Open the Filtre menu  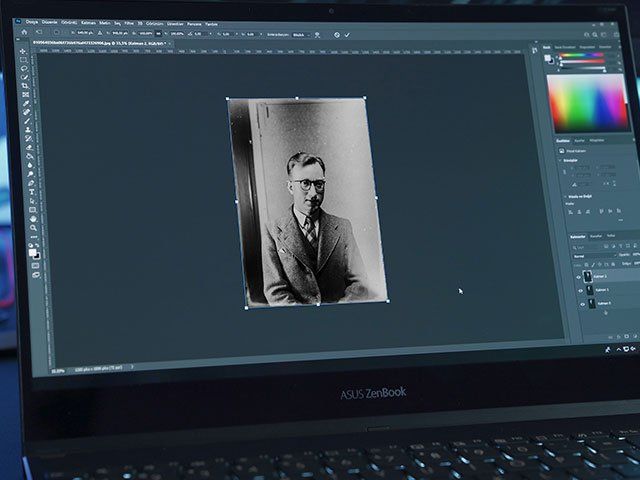[129, 23]
